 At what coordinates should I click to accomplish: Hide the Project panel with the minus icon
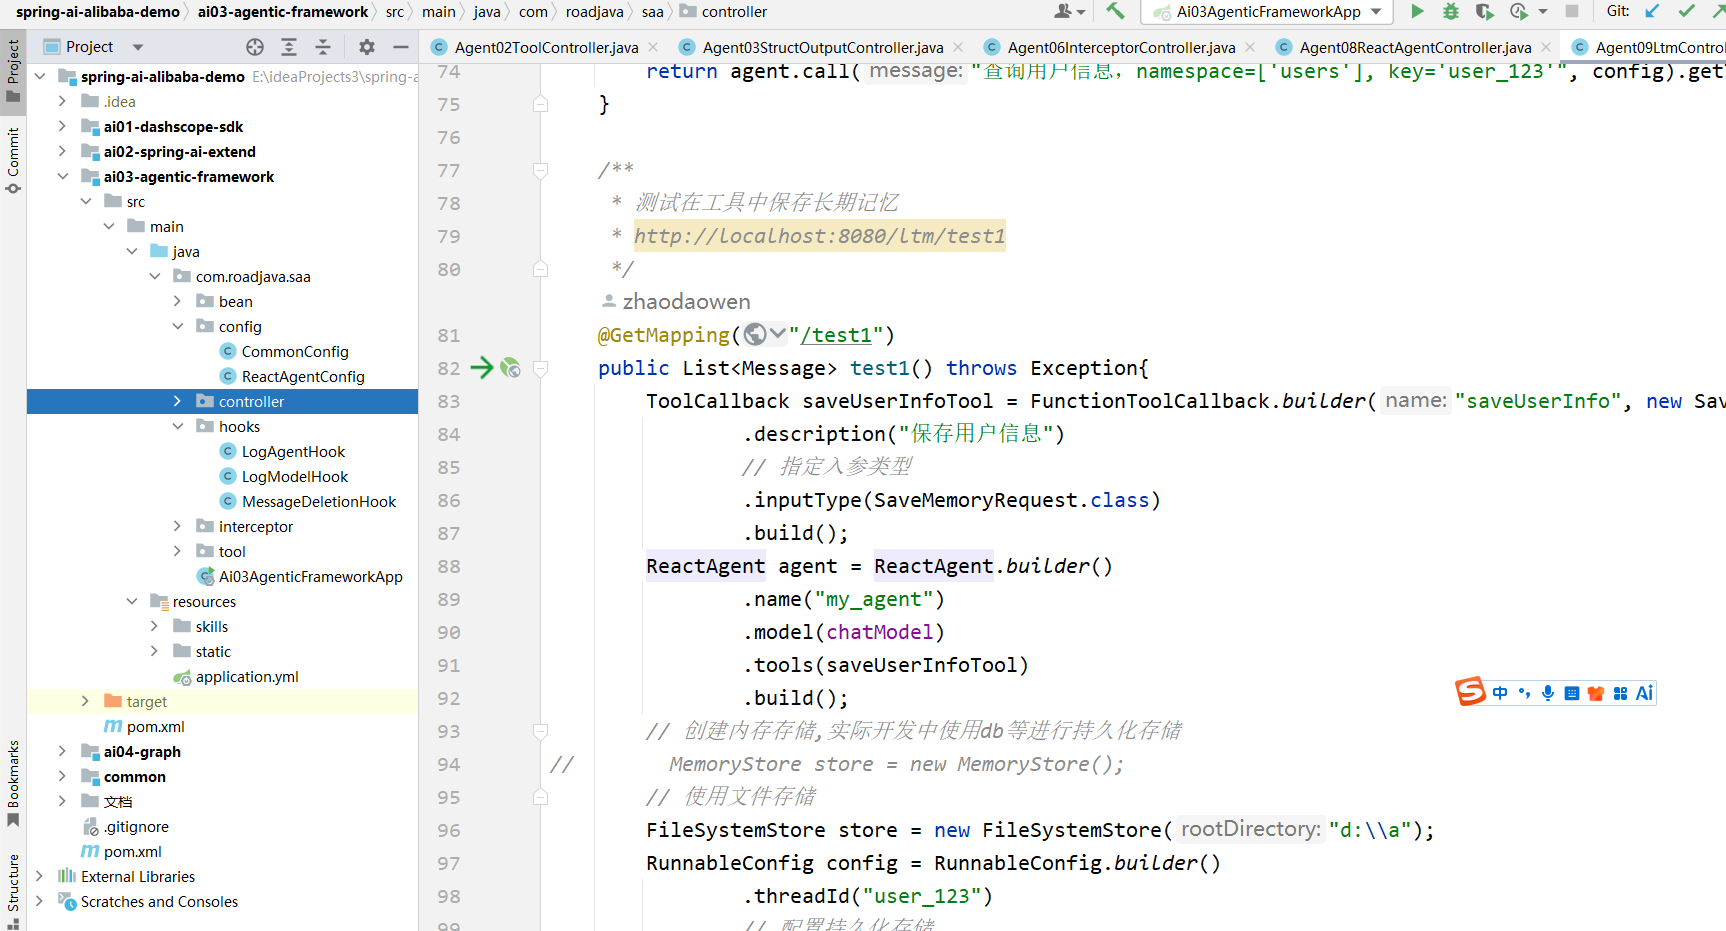tap(401, 47)
